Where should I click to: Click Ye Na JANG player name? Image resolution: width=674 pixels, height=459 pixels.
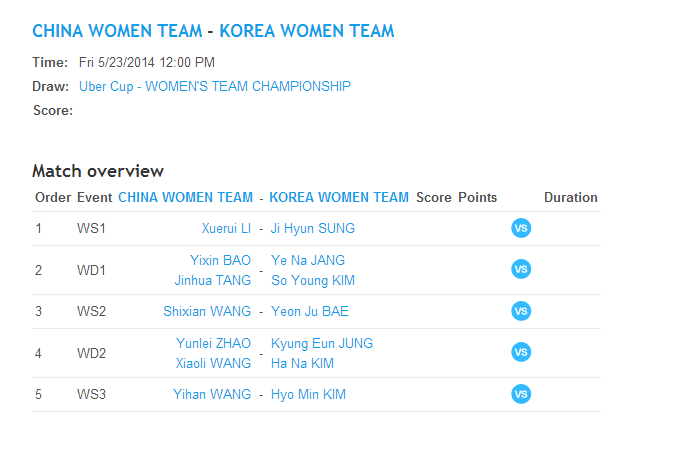click(308, 260)
